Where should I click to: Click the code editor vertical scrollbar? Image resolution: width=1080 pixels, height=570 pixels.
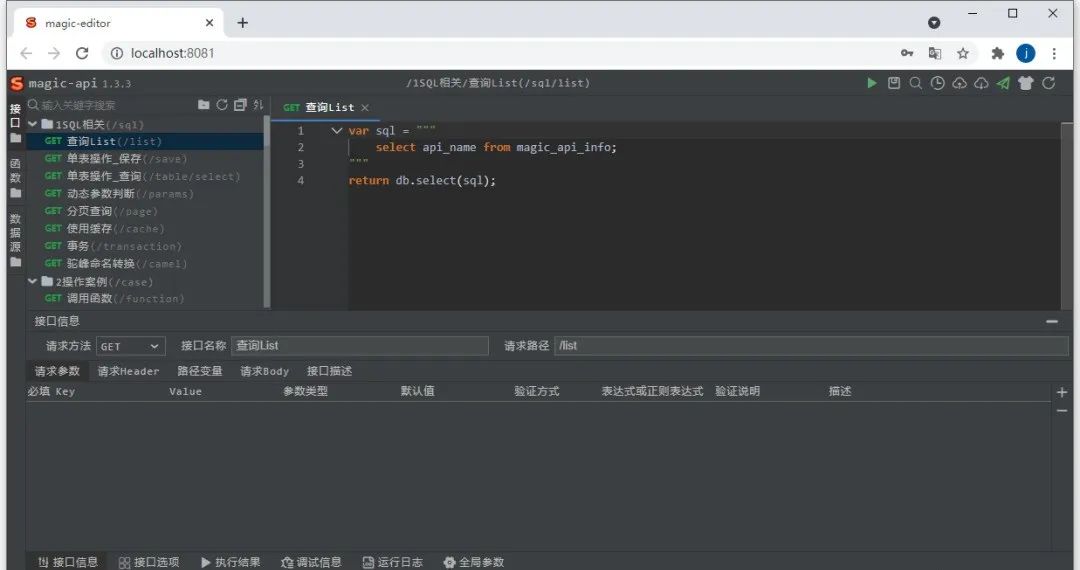pos(1066,215)
